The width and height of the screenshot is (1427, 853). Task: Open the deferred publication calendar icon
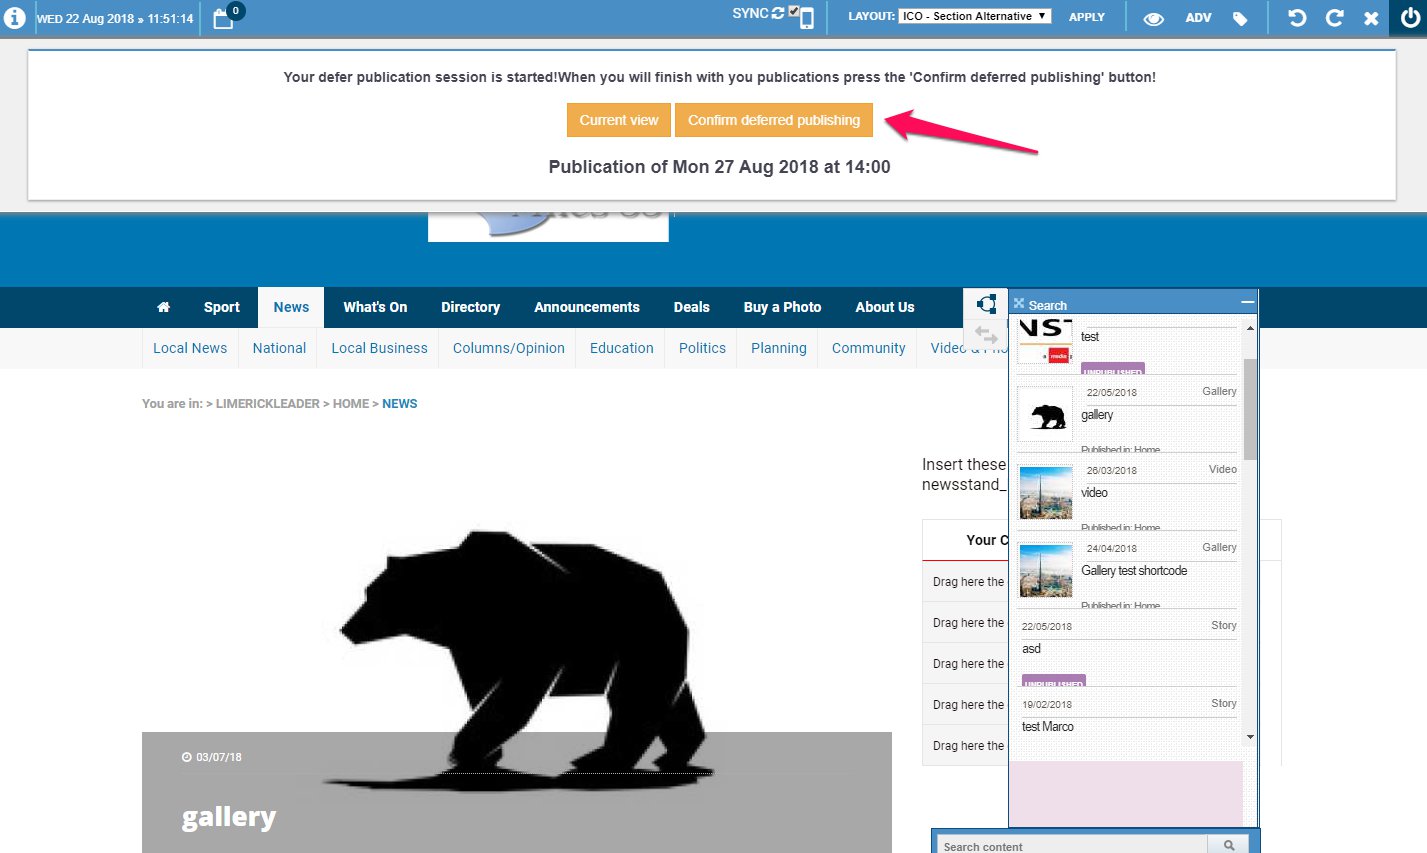coord(224,18)
